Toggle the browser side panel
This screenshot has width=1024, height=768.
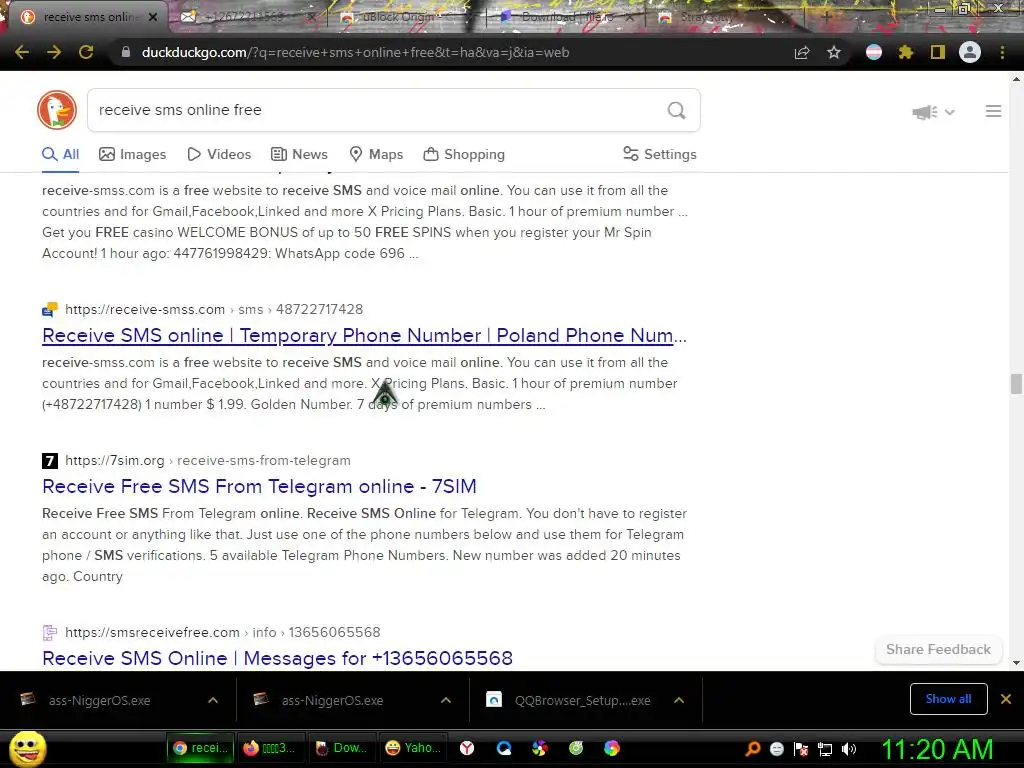(938, 52)
